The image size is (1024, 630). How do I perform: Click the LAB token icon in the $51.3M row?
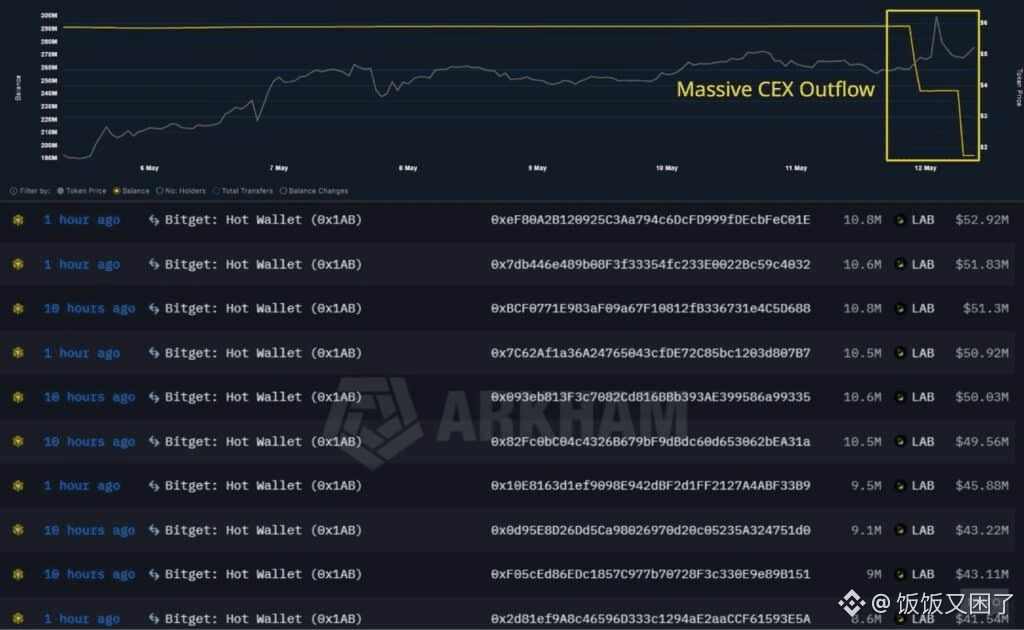900,308
